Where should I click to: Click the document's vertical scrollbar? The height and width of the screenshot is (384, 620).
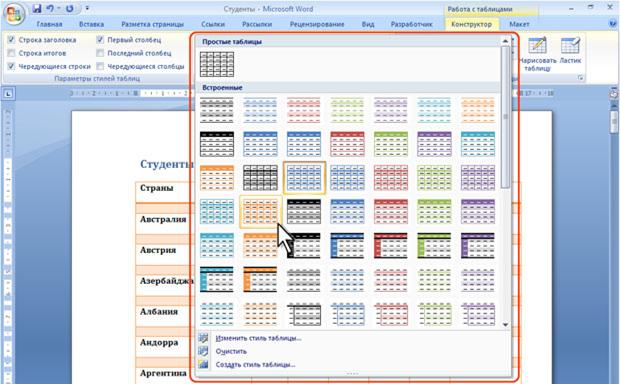pyautogui.click(x=614, y=123)
